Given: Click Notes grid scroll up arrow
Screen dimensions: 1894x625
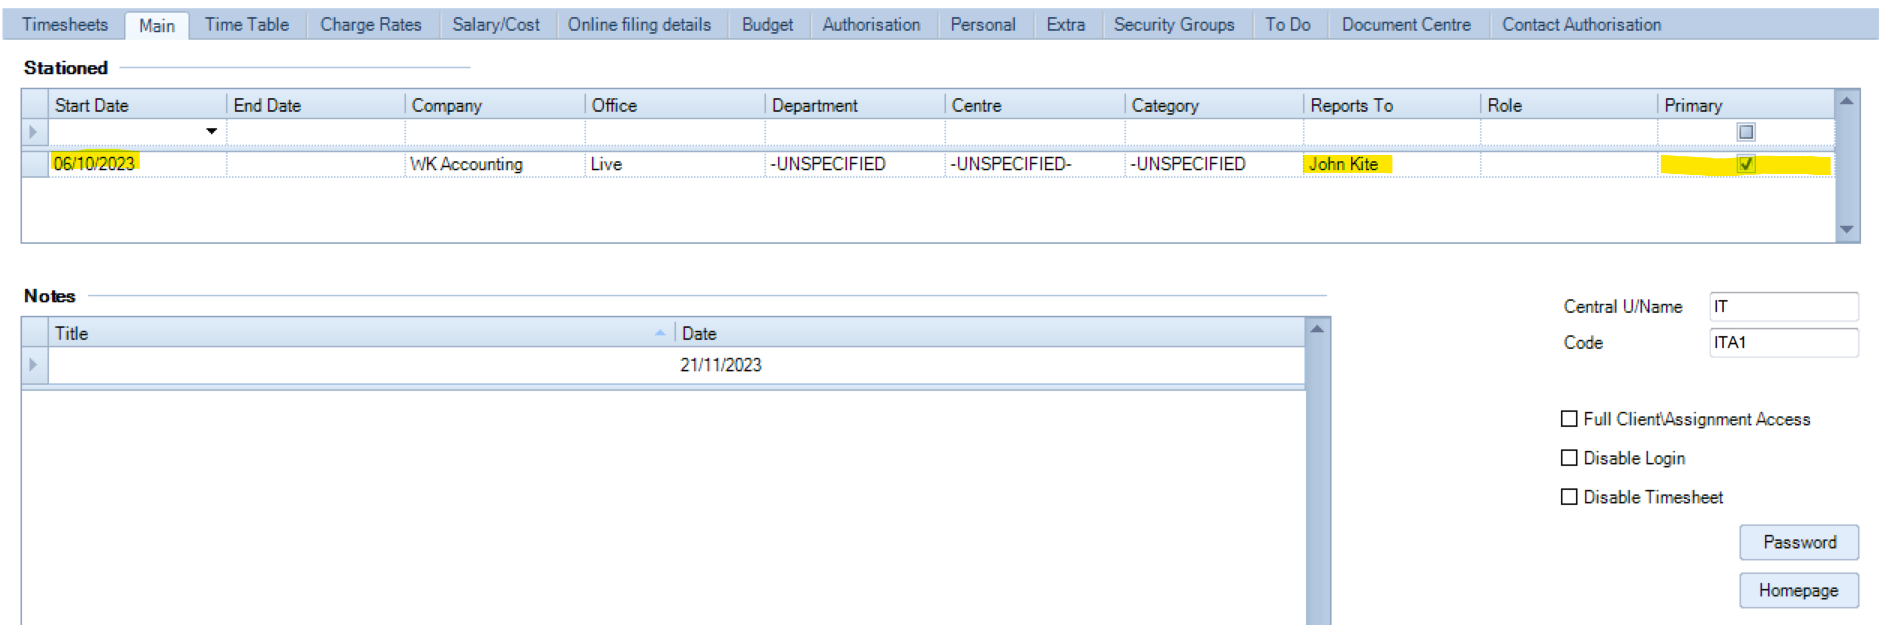Looking at the screenshot, I should coord(1318,329).
